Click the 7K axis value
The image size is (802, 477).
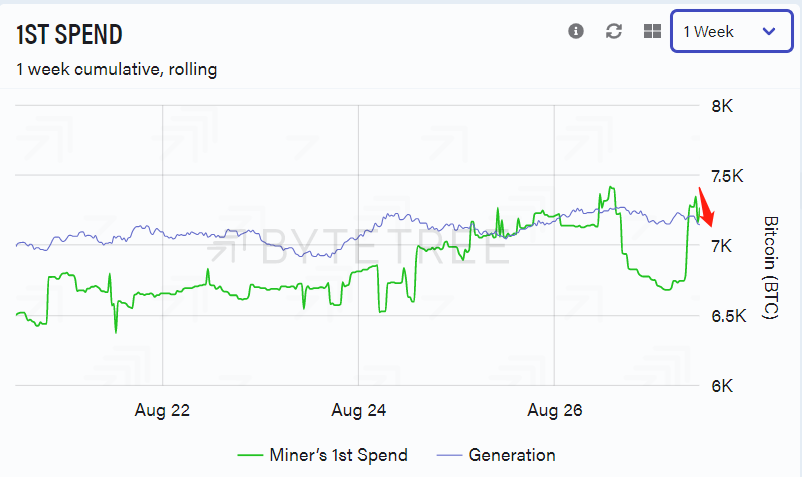tap(722, 246)
